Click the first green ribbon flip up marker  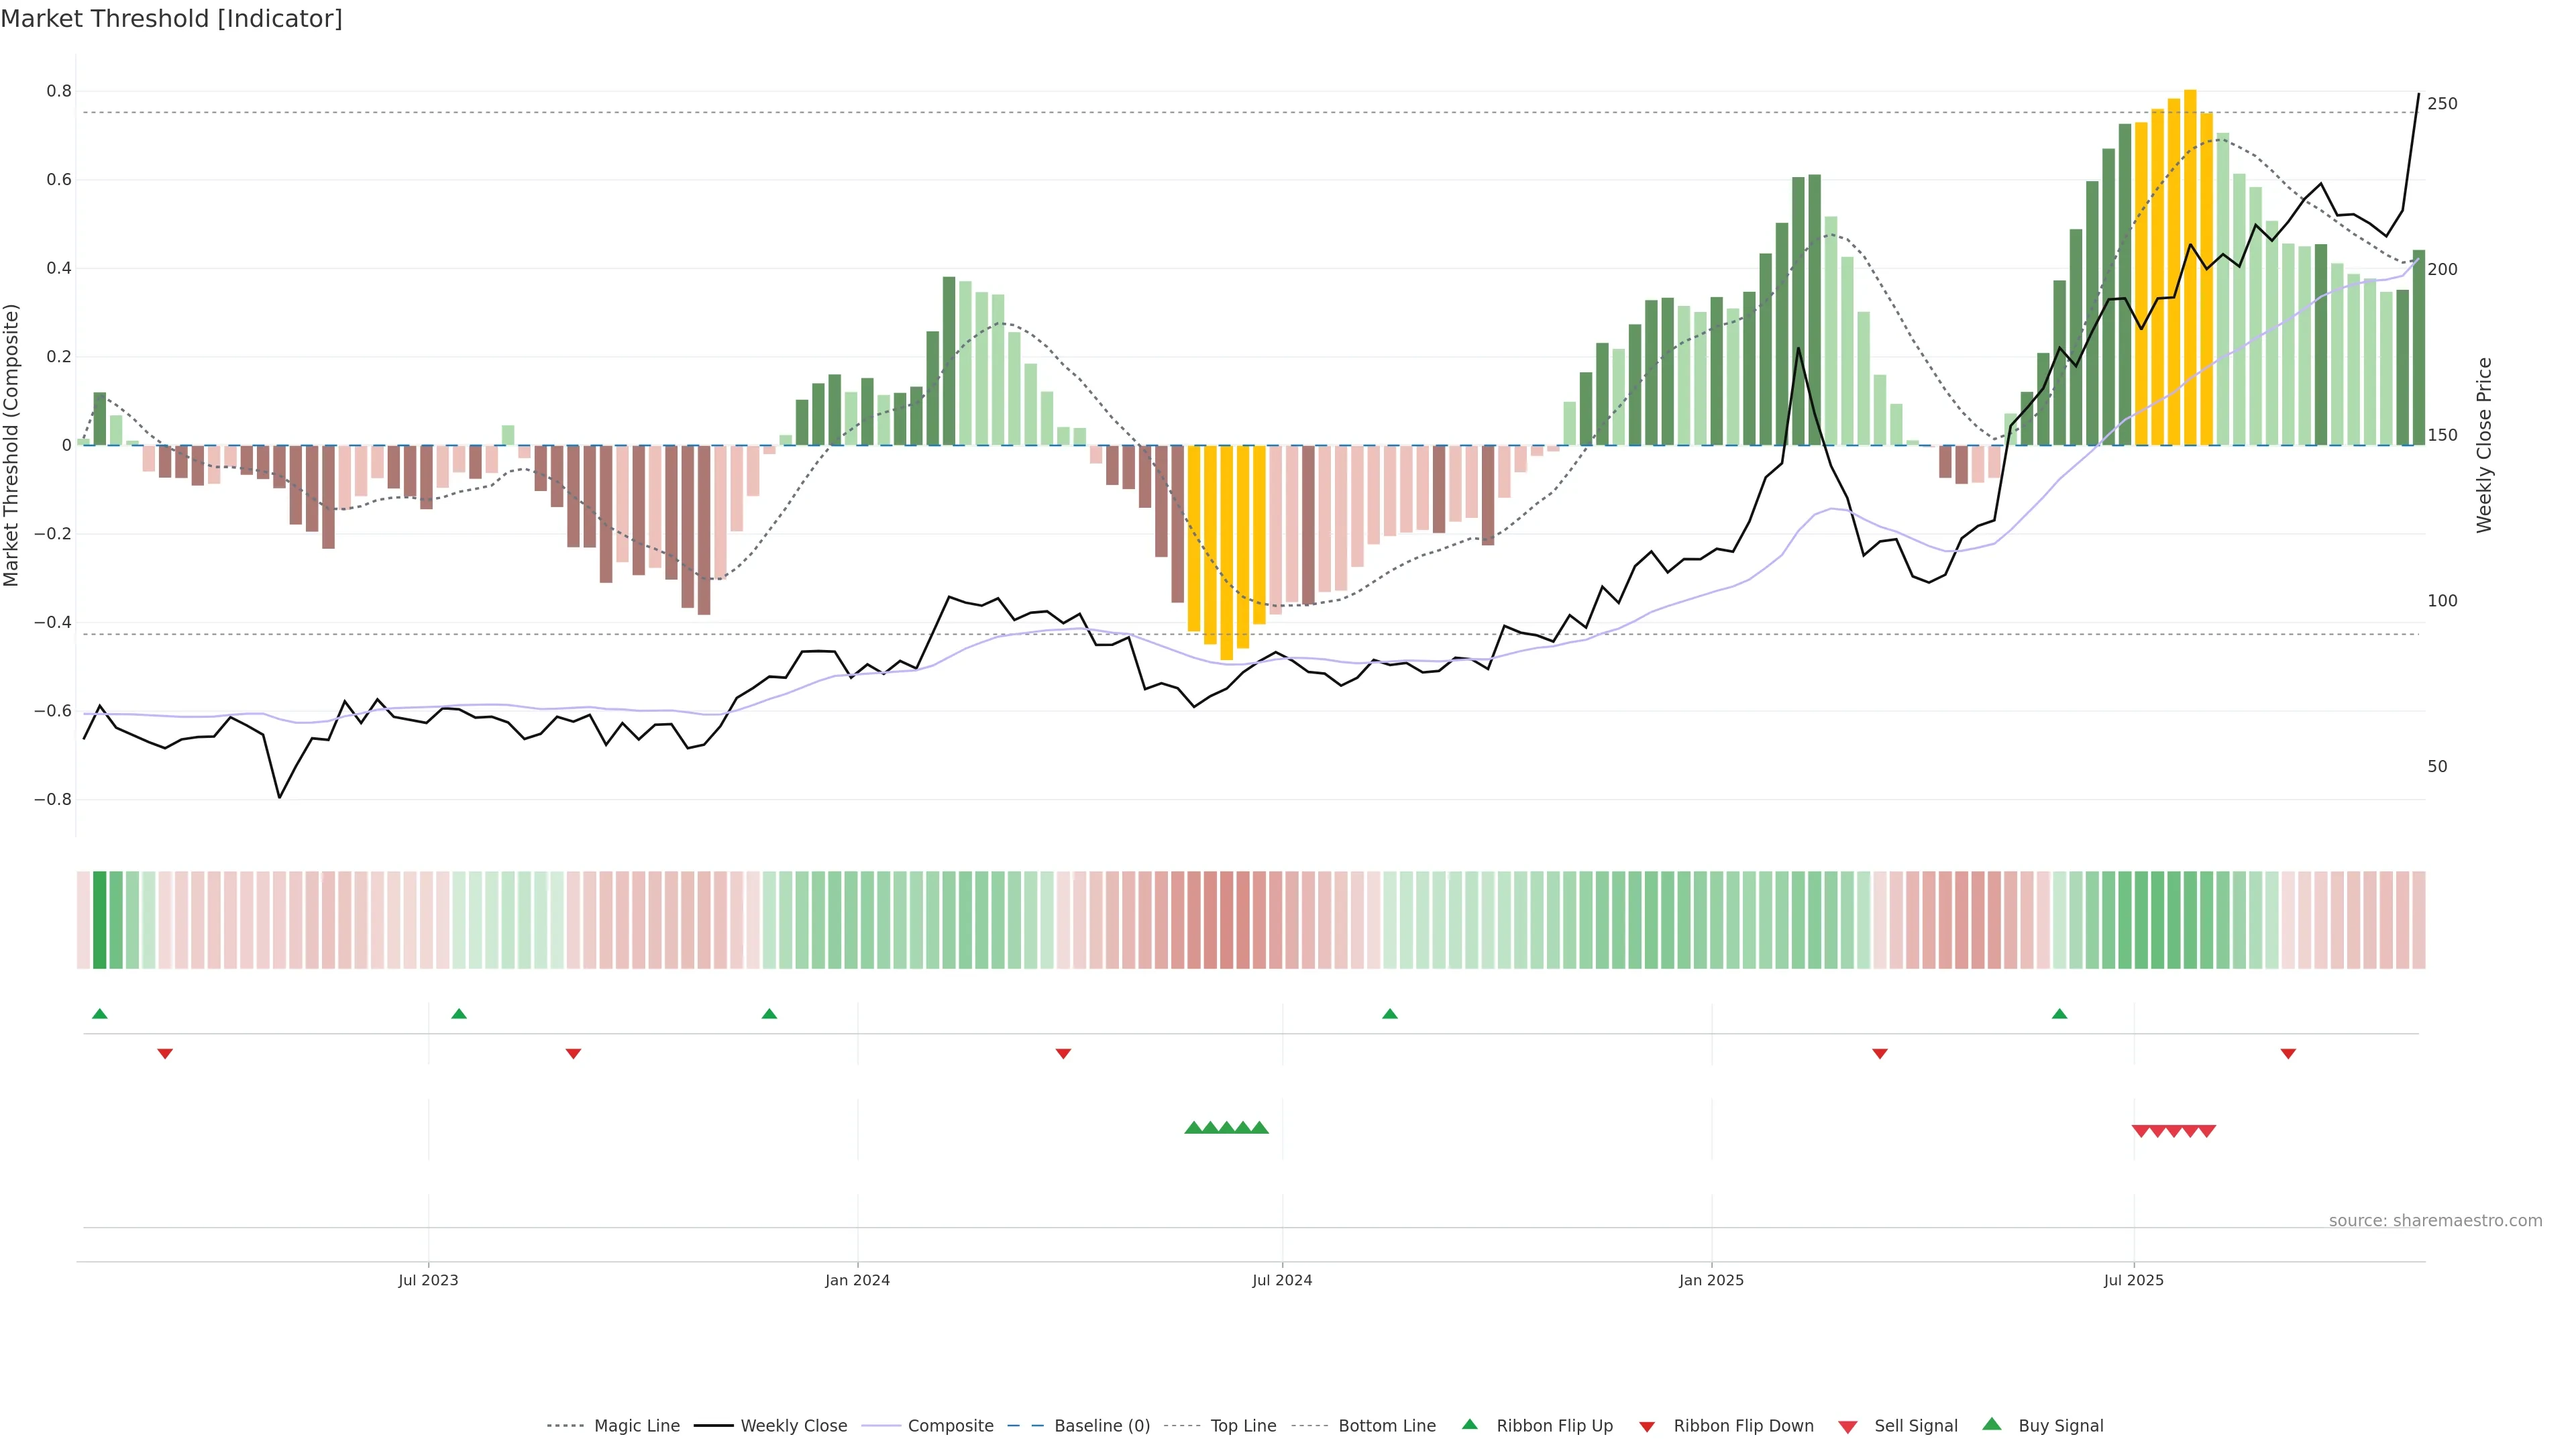point(99,1014)
